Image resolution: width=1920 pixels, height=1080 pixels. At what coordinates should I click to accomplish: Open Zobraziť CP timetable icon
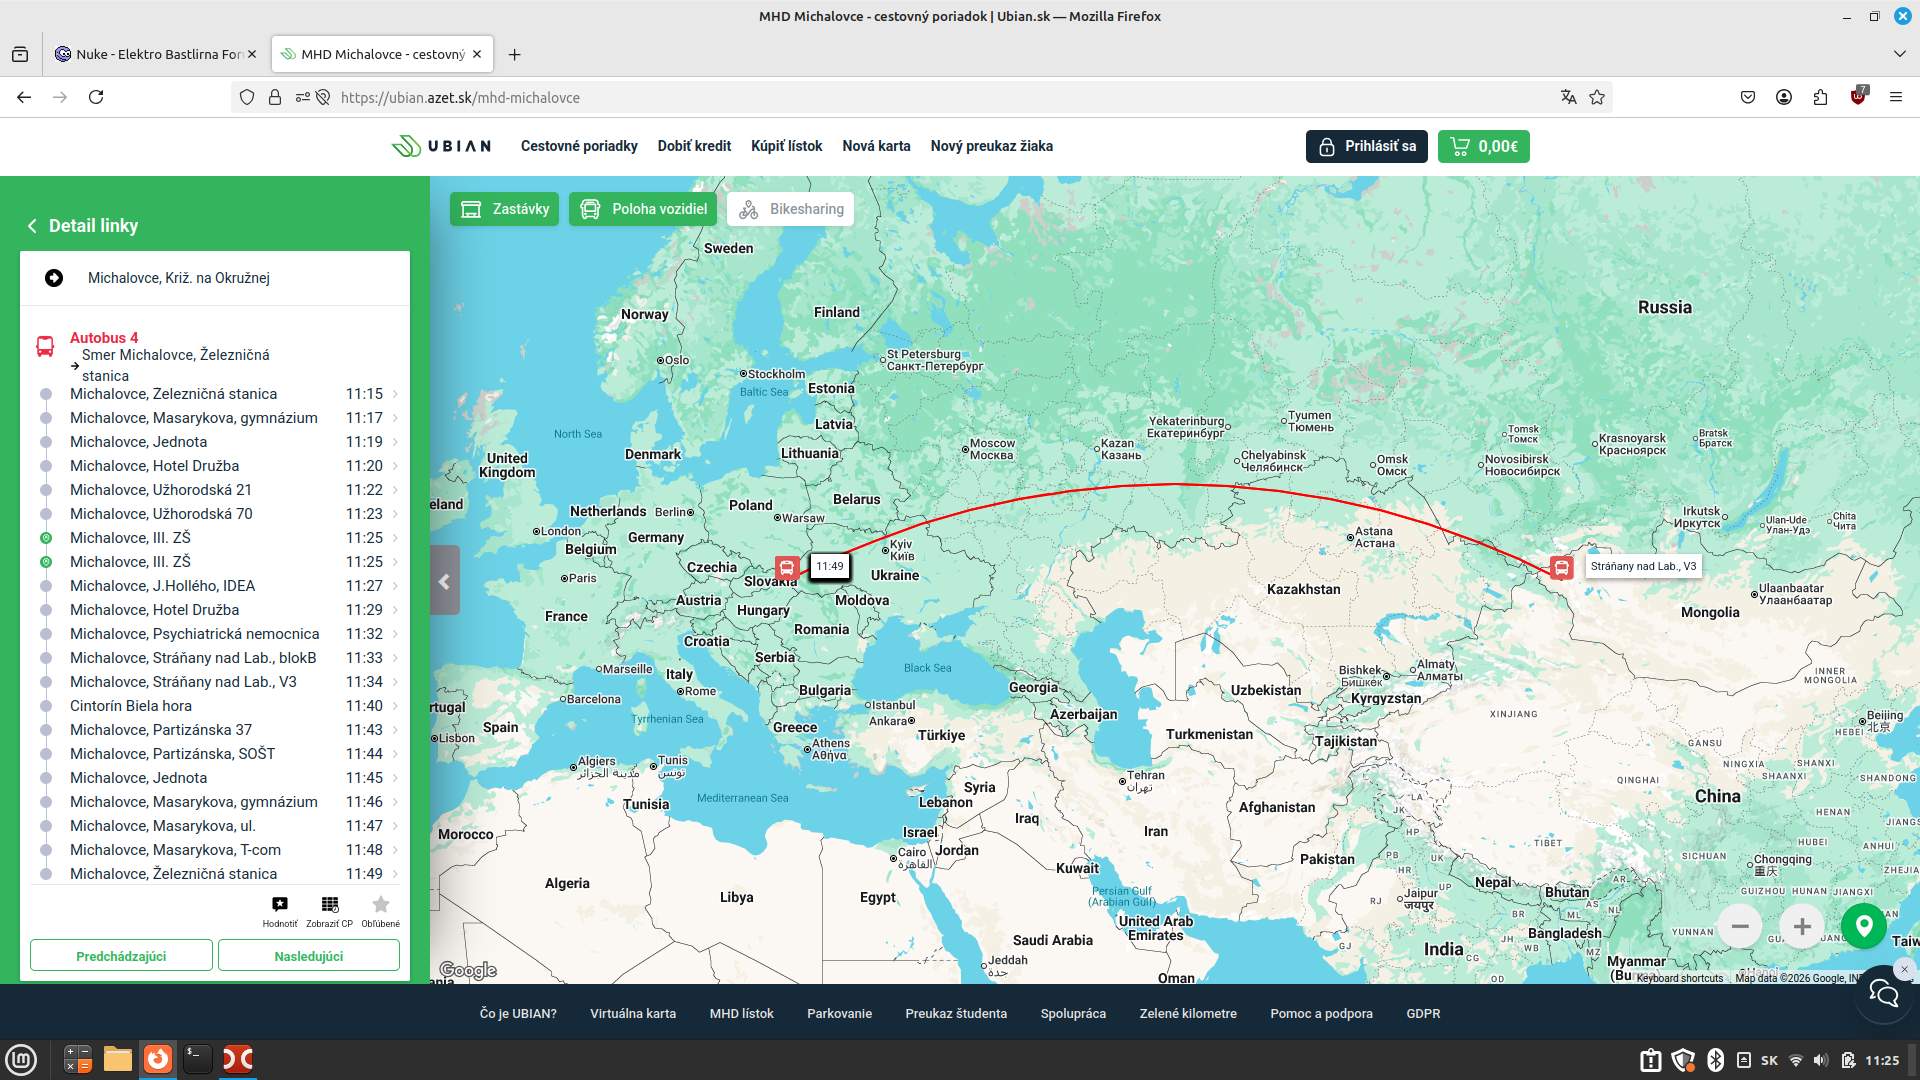(330, 905)
